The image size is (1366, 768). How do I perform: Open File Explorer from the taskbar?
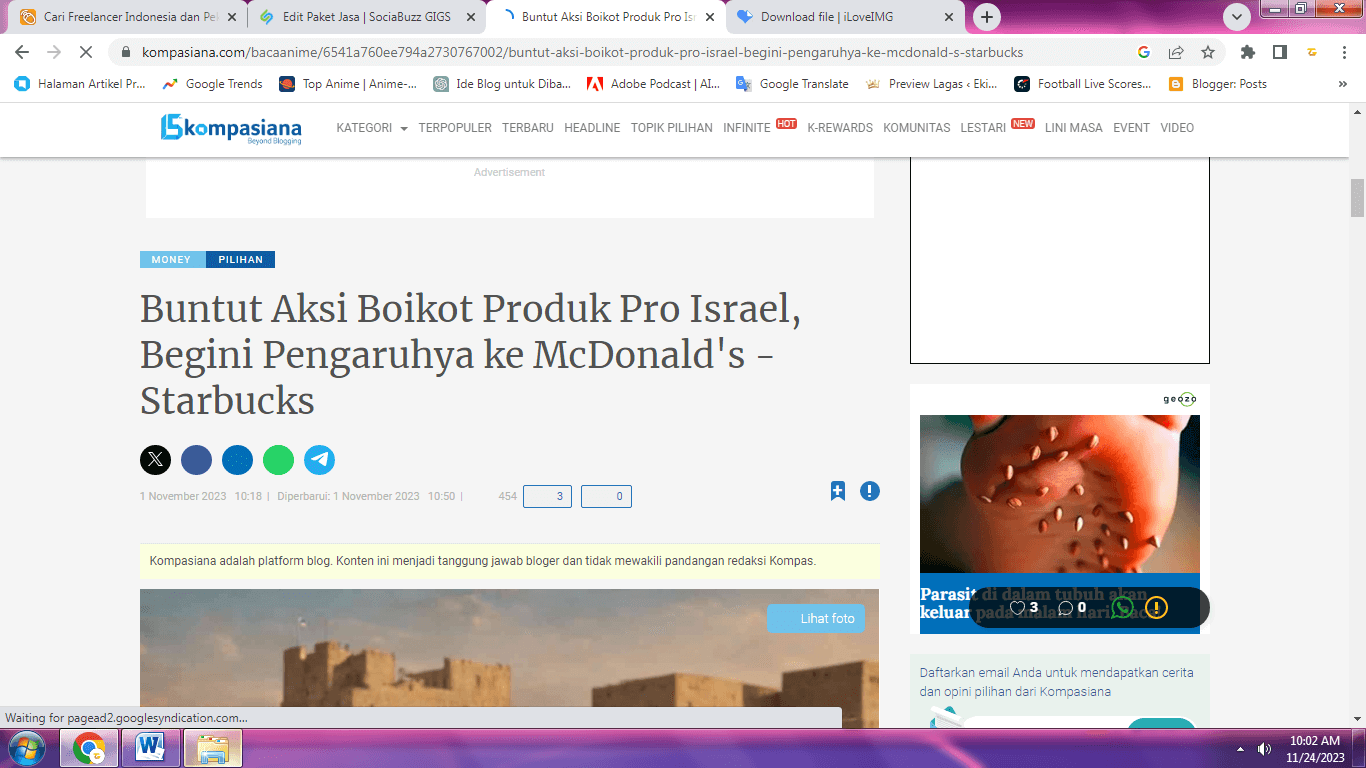tap(212, 748)
